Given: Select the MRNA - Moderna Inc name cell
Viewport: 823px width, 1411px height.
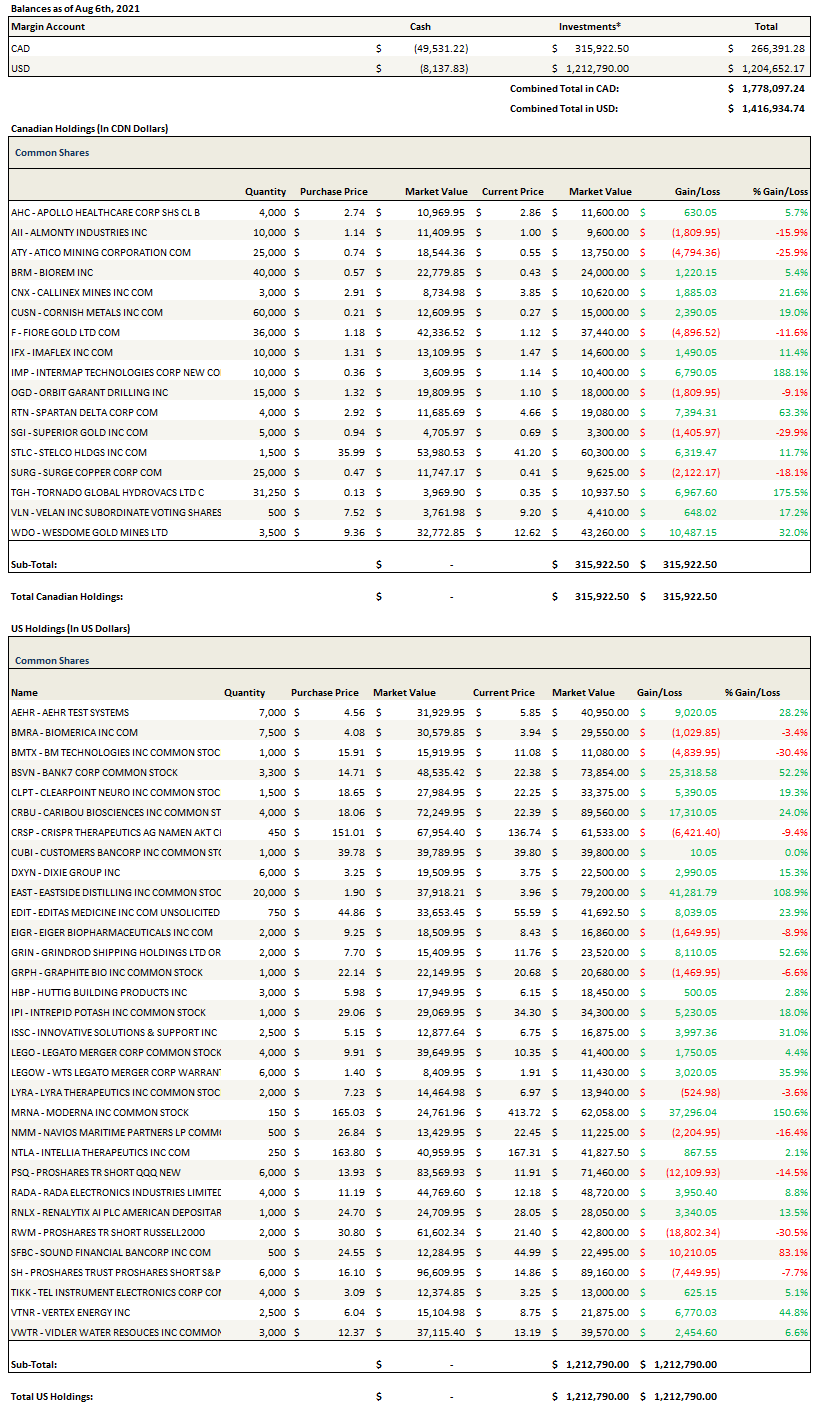Looking at the screenshot, I should (x=100, y=1112).
